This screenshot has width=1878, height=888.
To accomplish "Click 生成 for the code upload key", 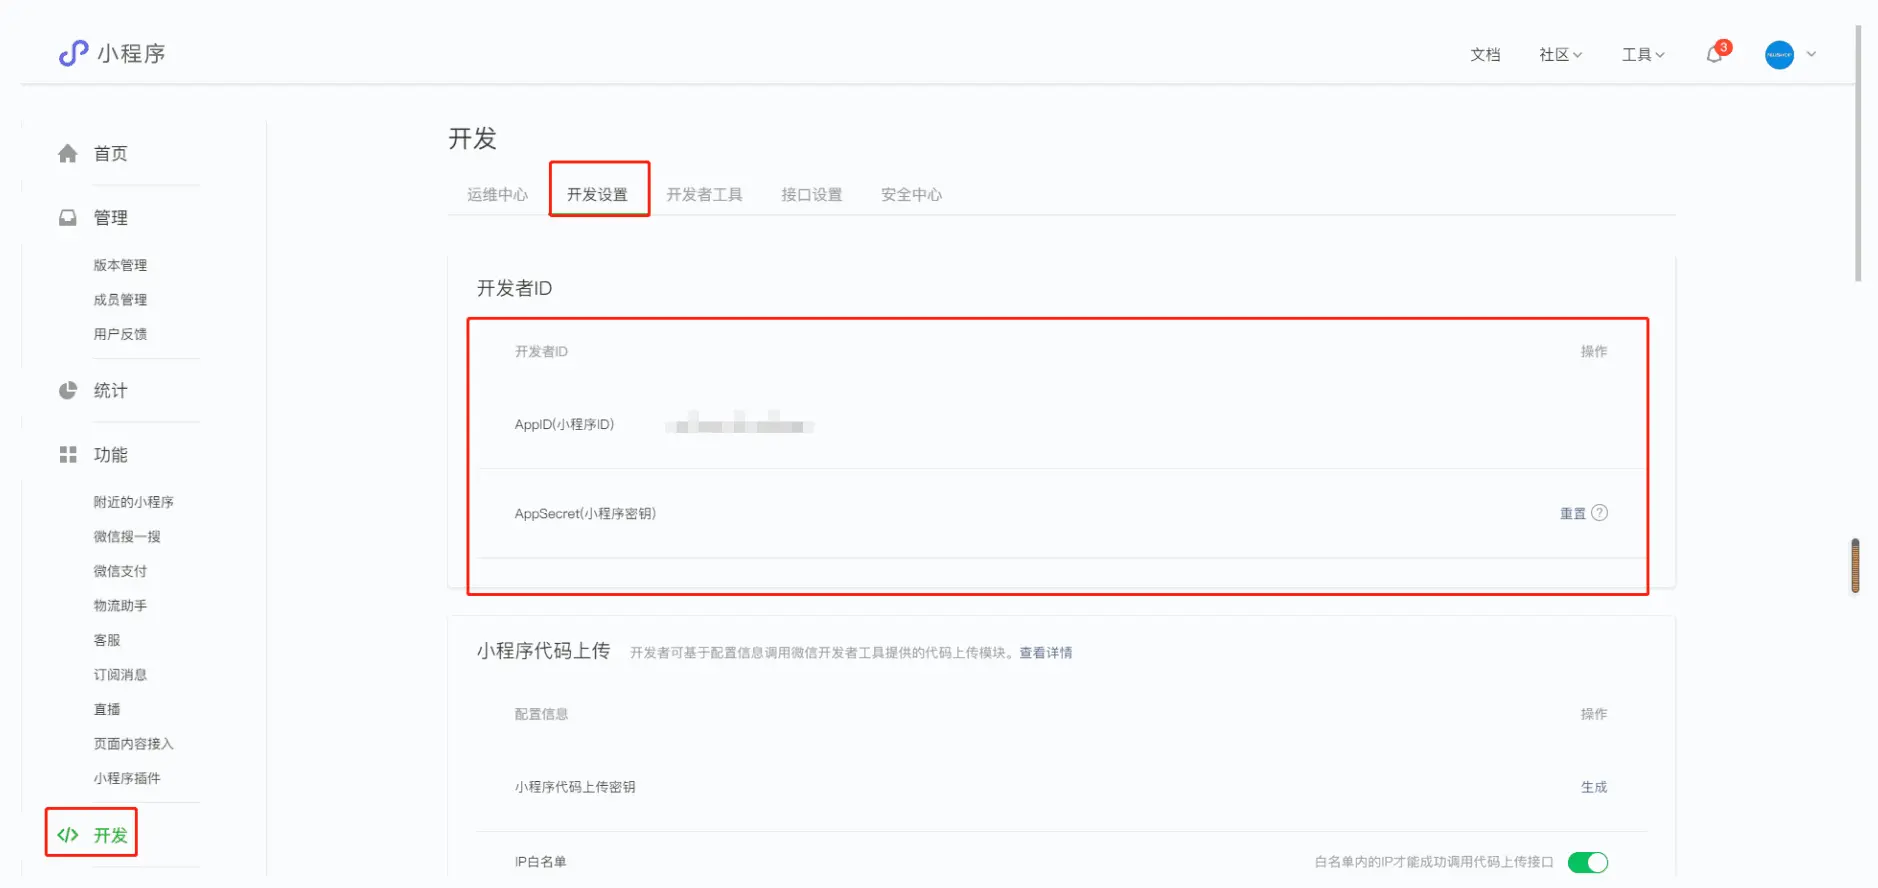I will 1593,788.
